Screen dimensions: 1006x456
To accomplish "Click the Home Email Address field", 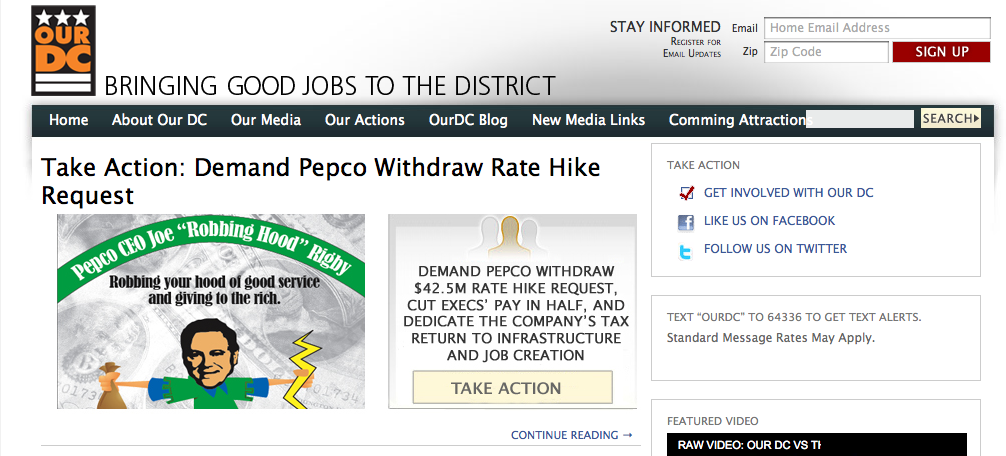I will (877, 28).
